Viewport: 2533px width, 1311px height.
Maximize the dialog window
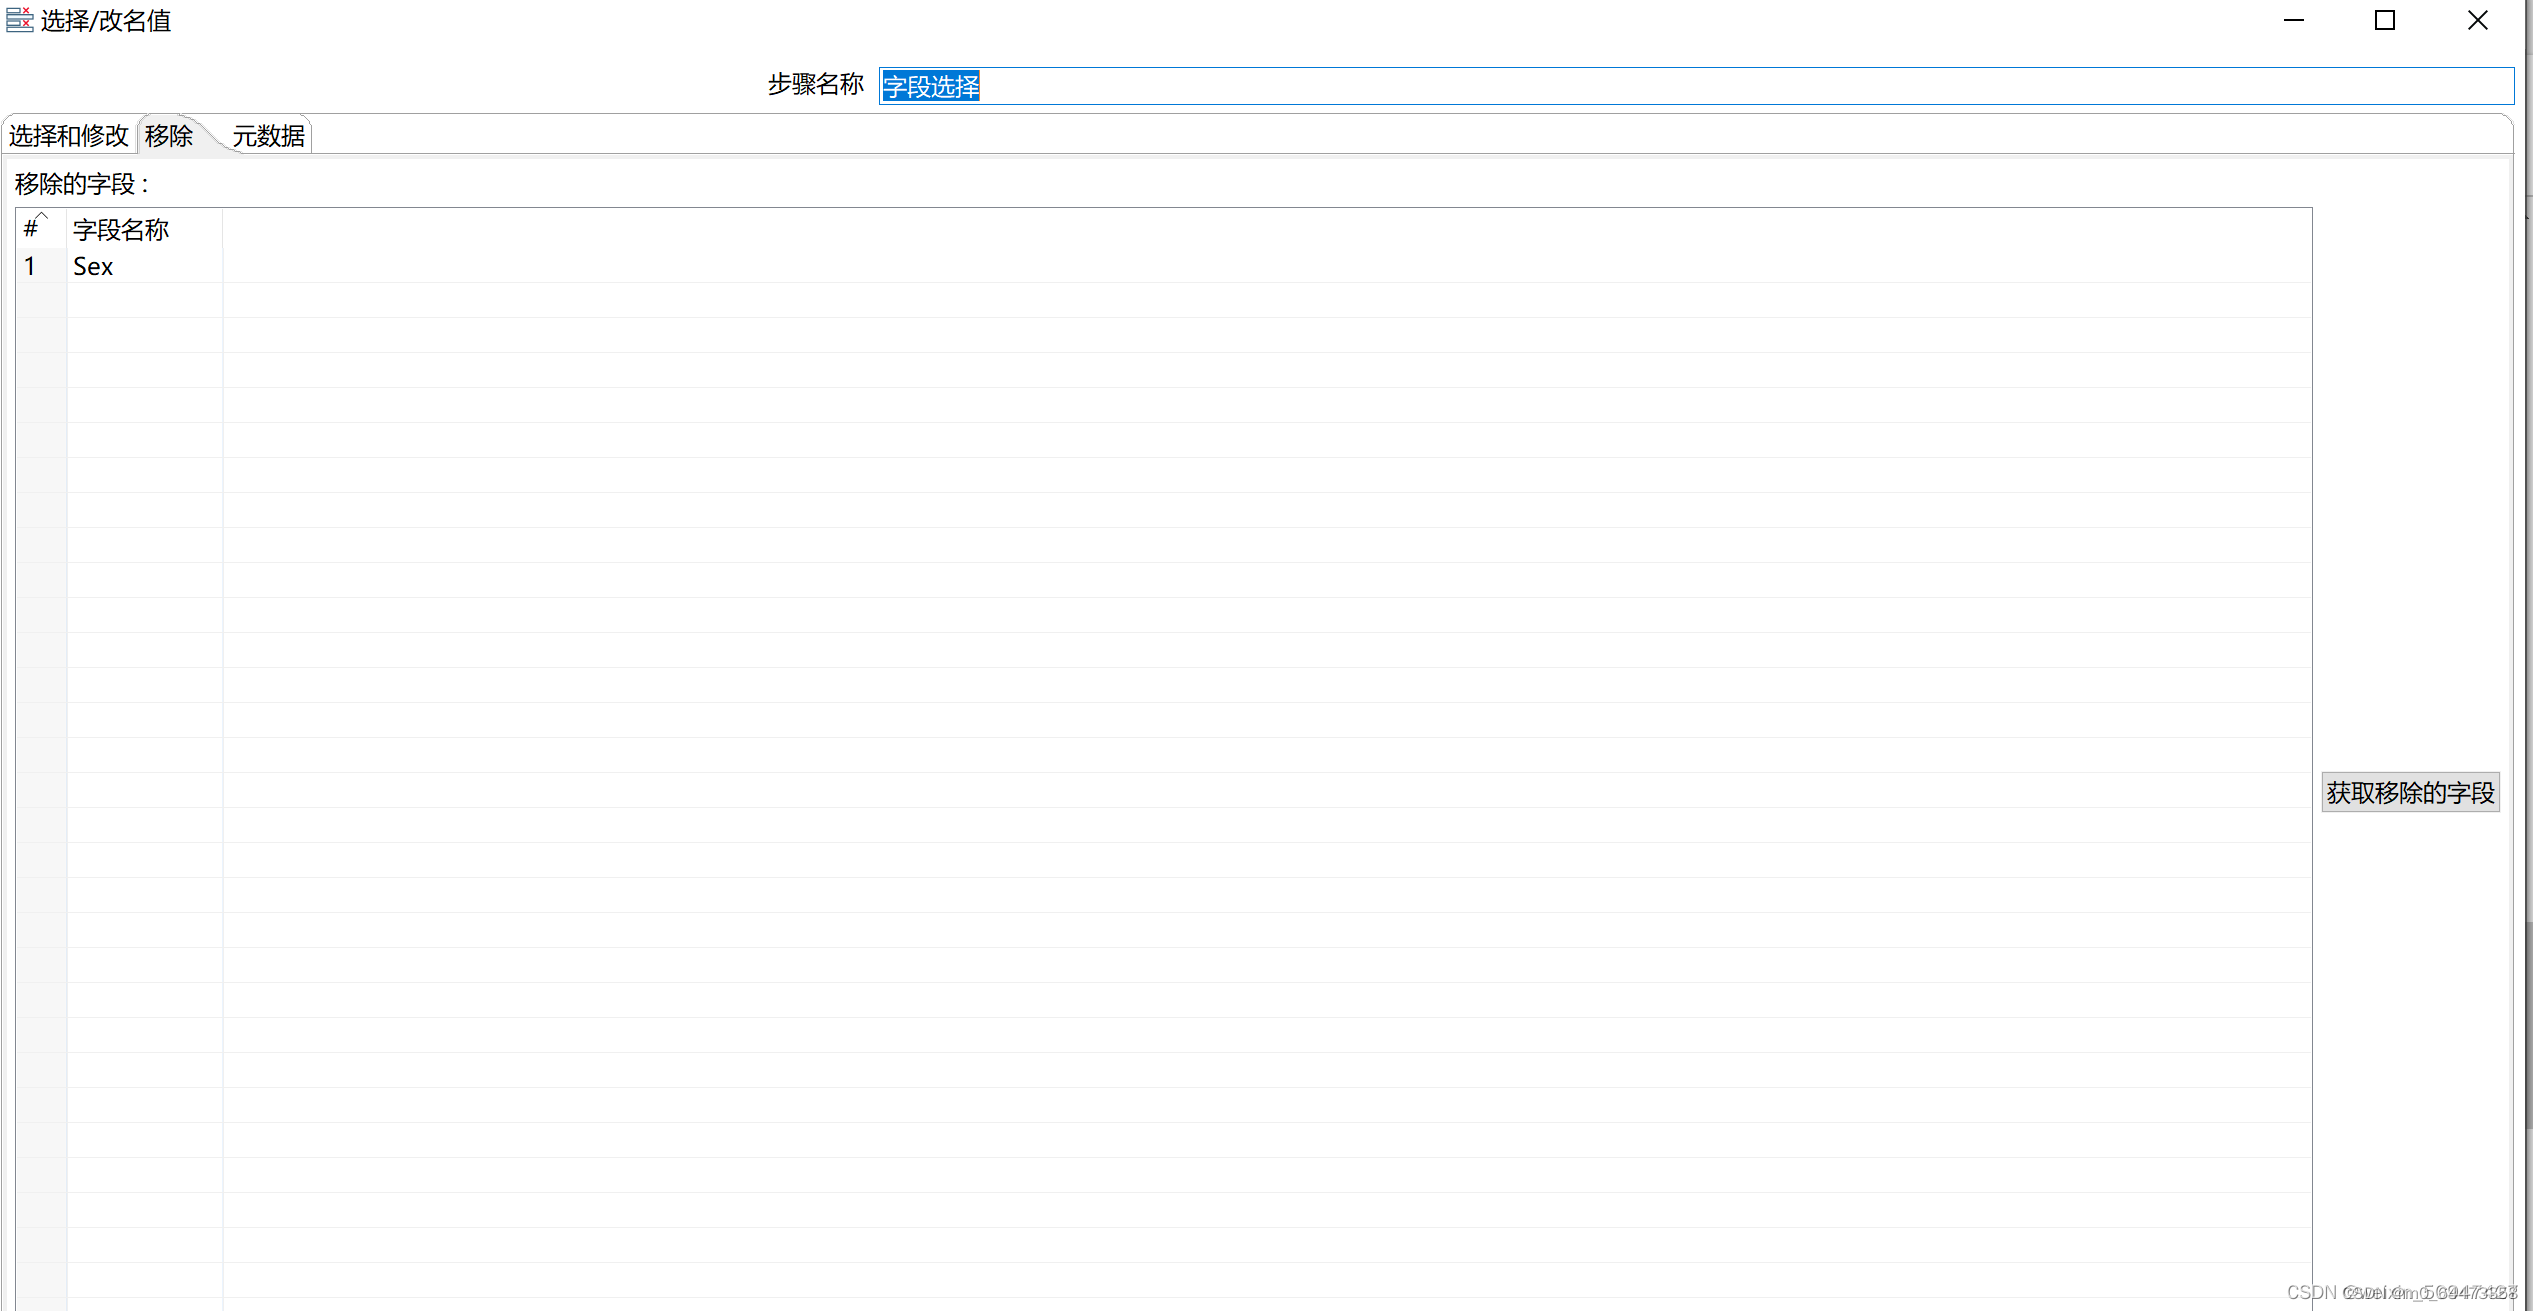[x=2385, y=20]
